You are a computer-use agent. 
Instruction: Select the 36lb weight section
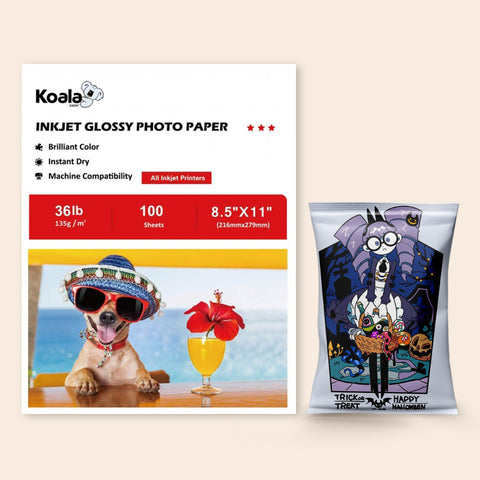69,216
